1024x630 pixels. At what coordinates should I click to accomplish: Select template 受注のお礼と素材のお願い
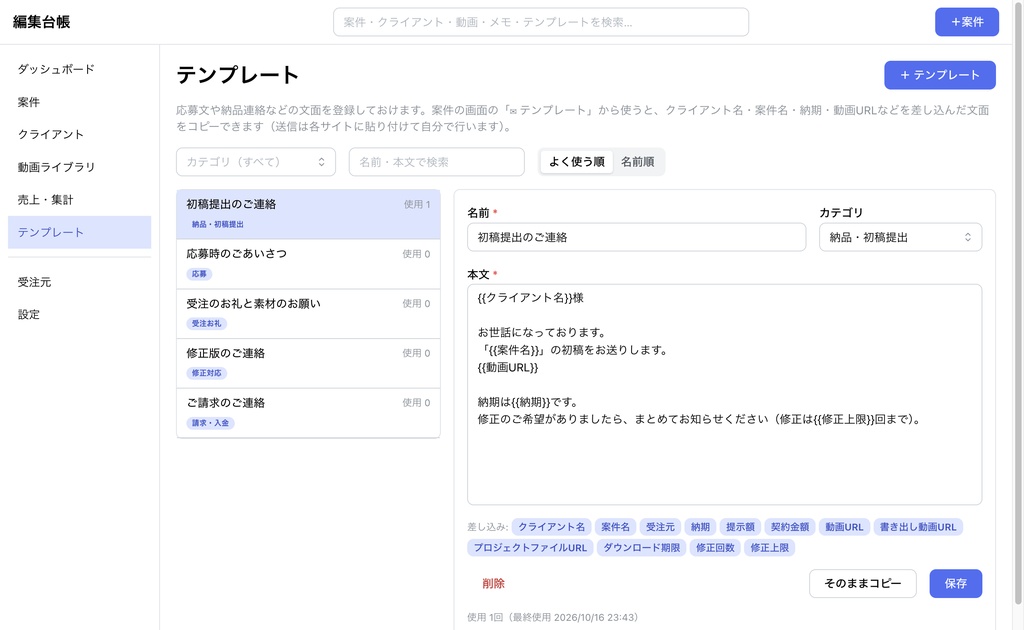(x=308, y=313)
